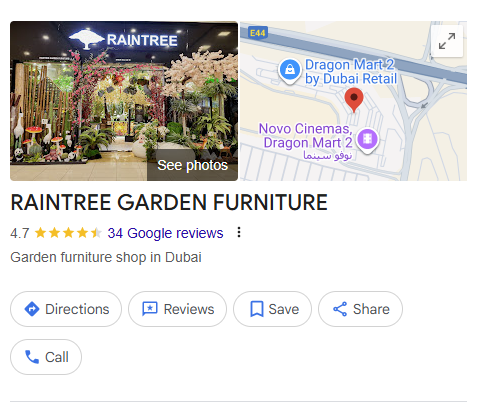The width and height of the screenshot is (477, 403).
Task: Click the Reviews star-bubble icon
Action: click(150, 309)
